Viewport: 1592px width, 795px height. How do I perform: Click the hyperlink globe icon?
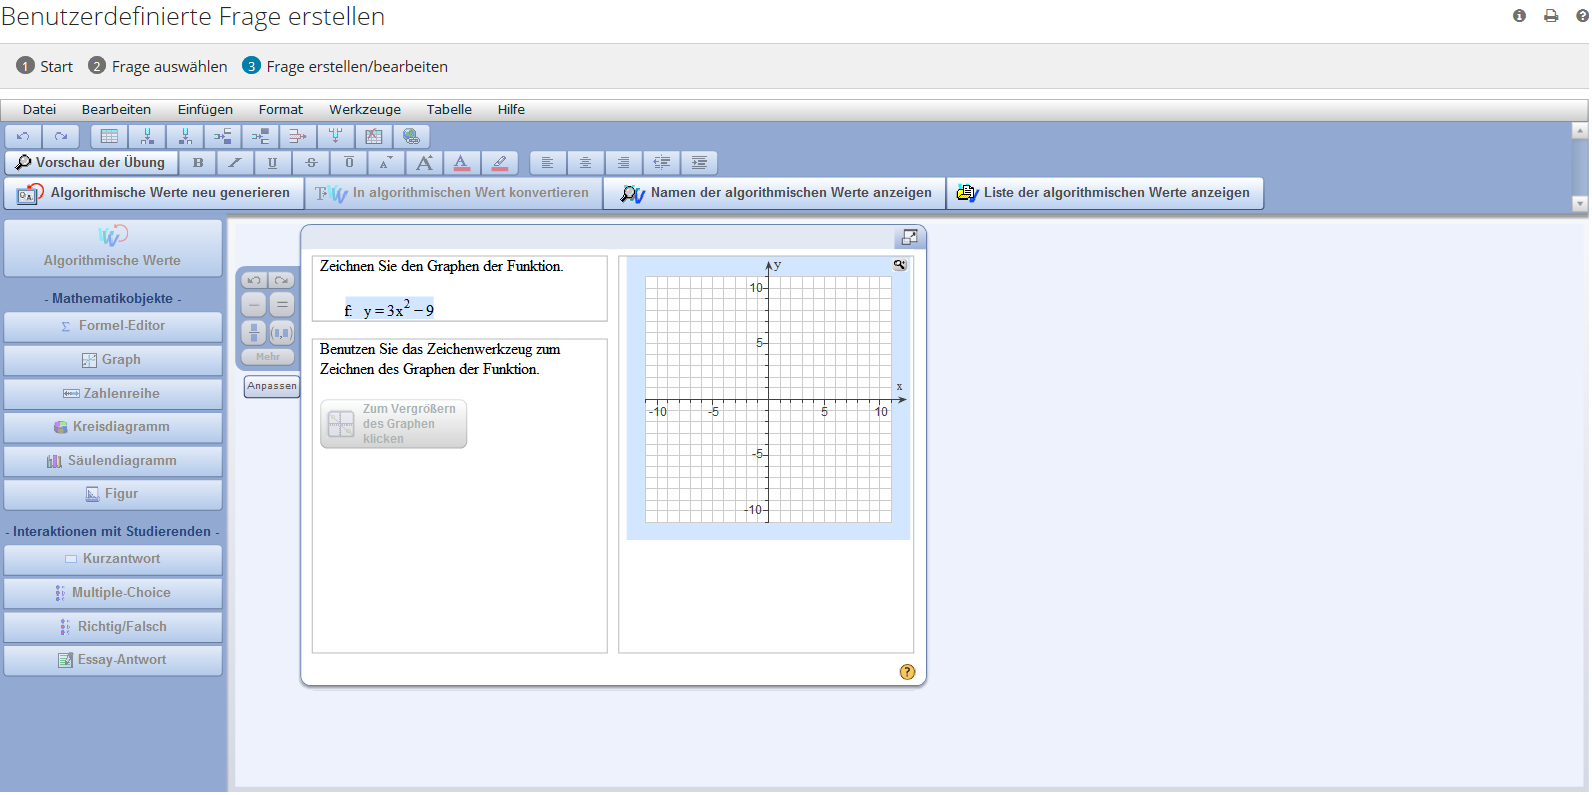tap(411, 136)
